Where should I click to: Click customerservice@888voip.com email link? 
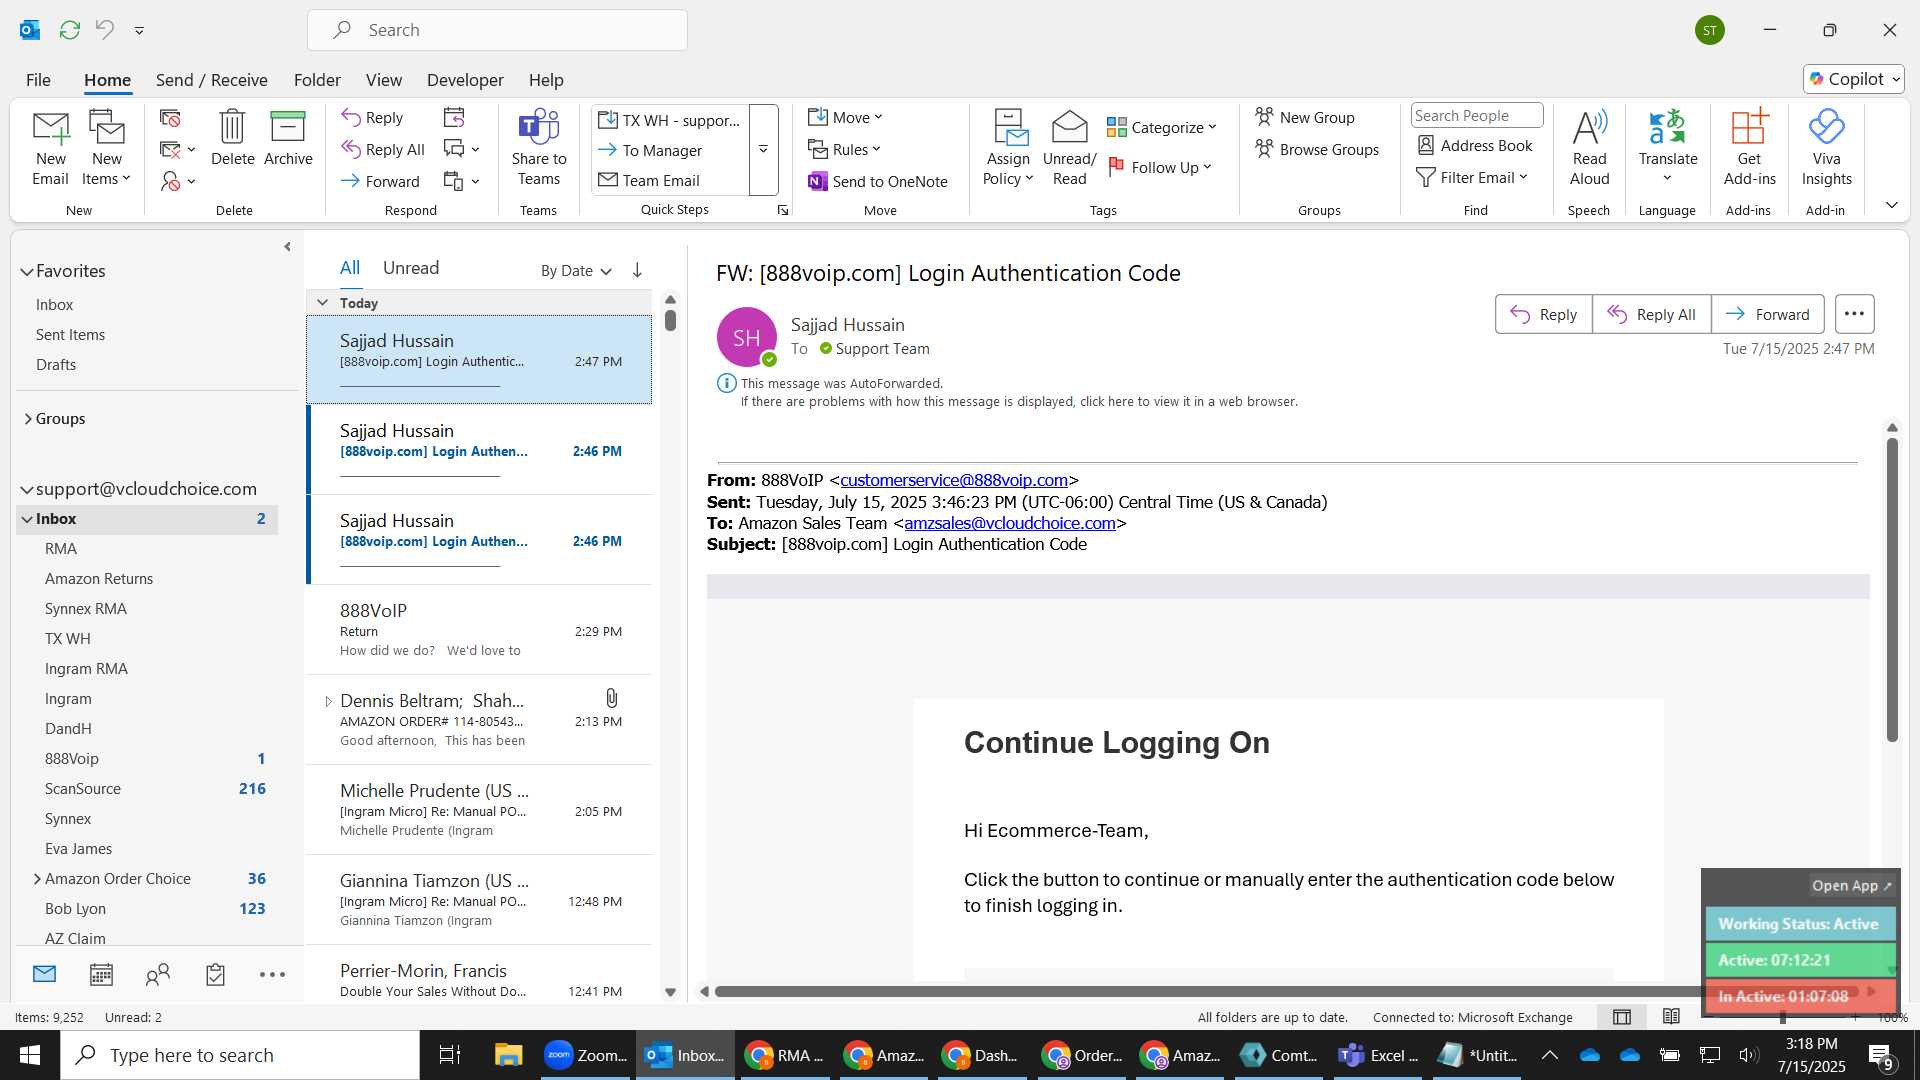tap(953, 481)
